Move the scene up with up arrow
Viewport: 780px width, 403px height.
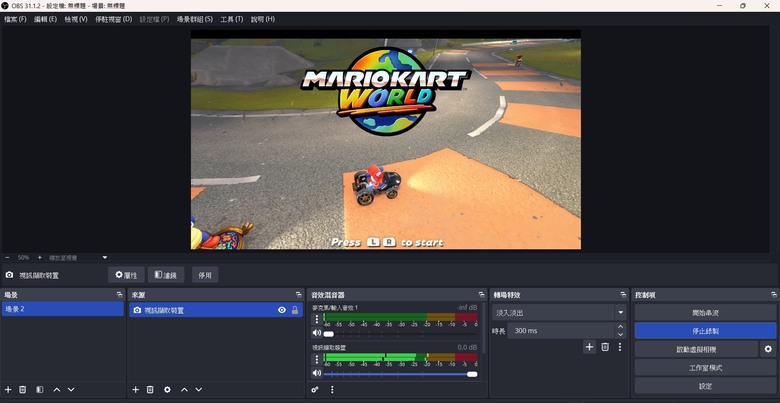57,390
